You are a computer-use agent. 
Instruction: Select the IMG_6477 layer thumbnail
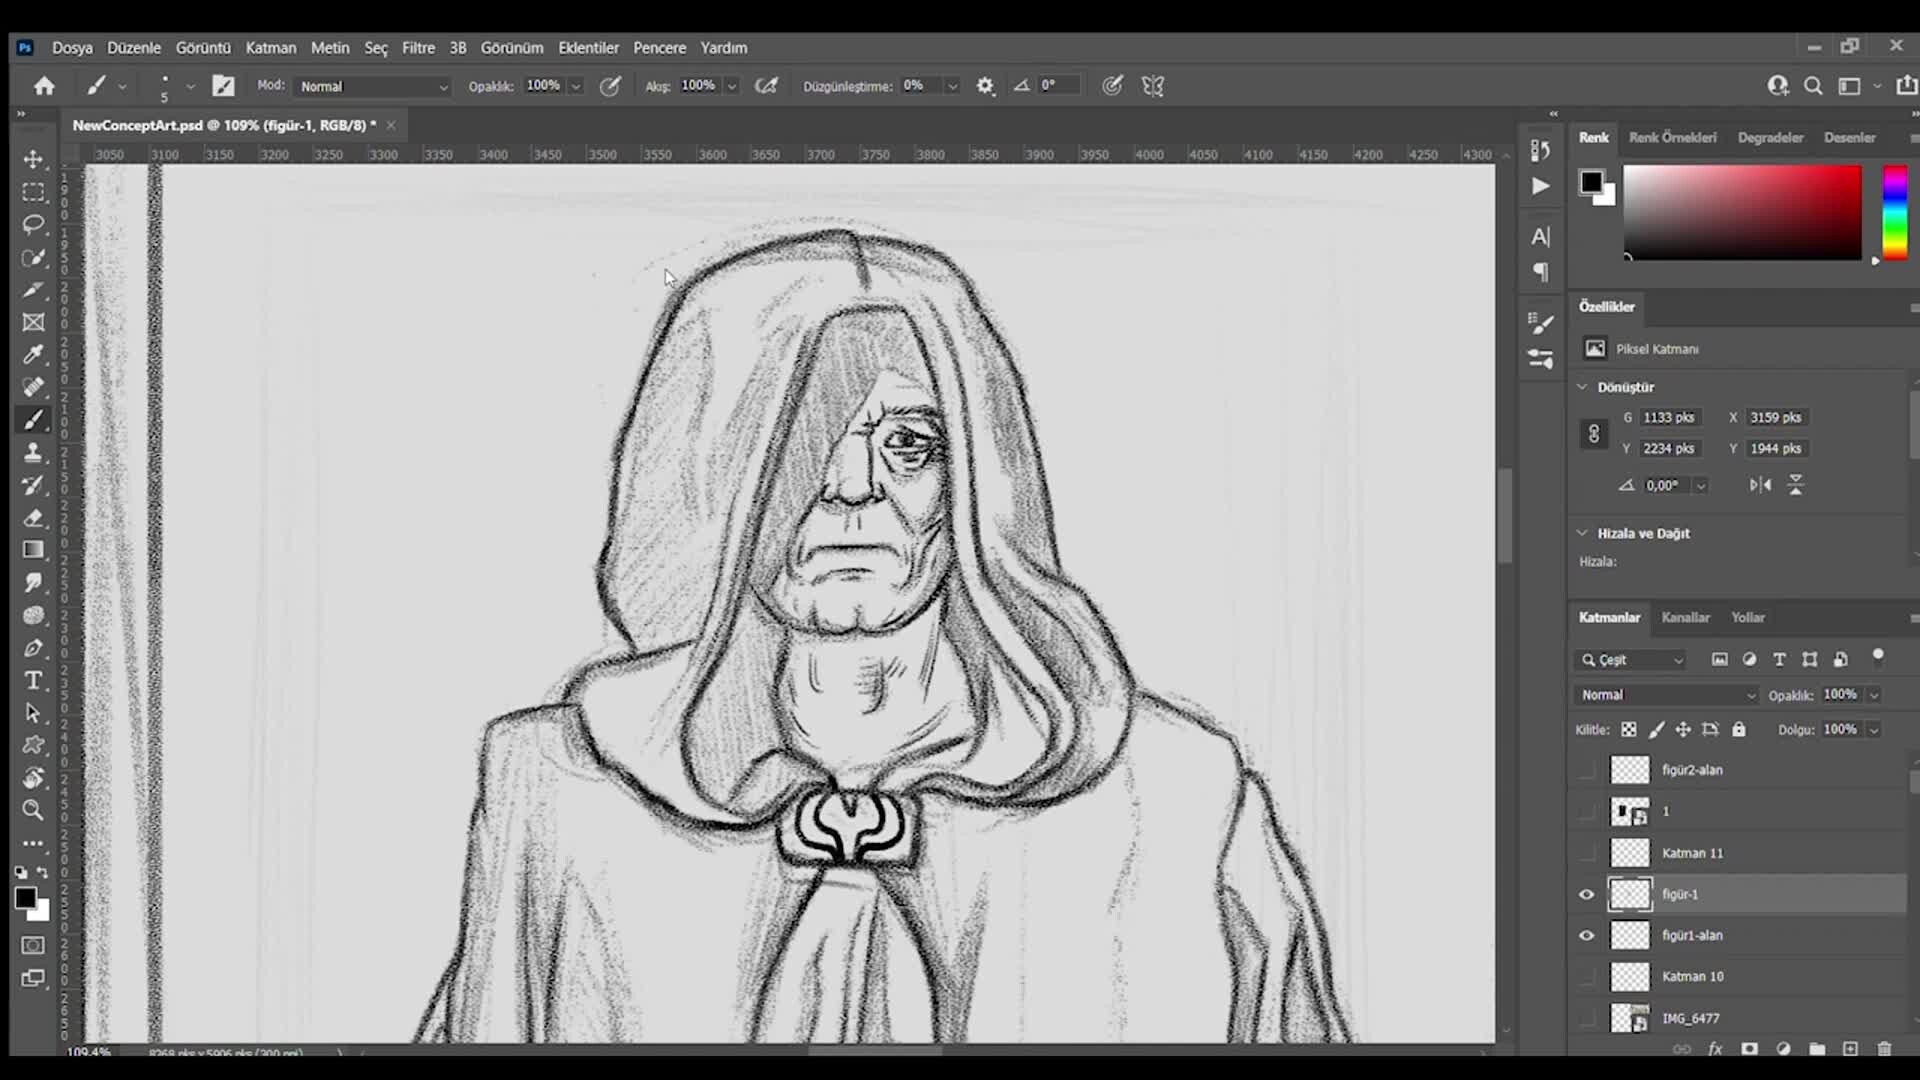click(1630, 1018)
